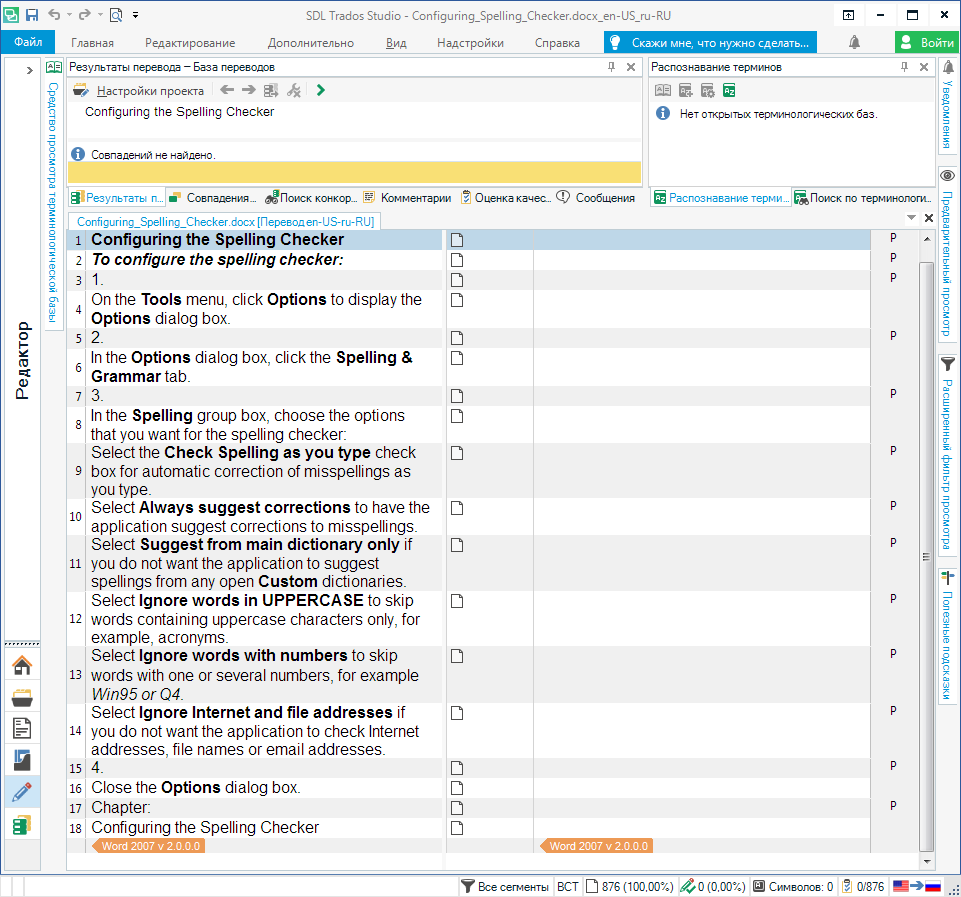
Task: Expand the collapsed navigation pane chevron
Action: [30, 70]
